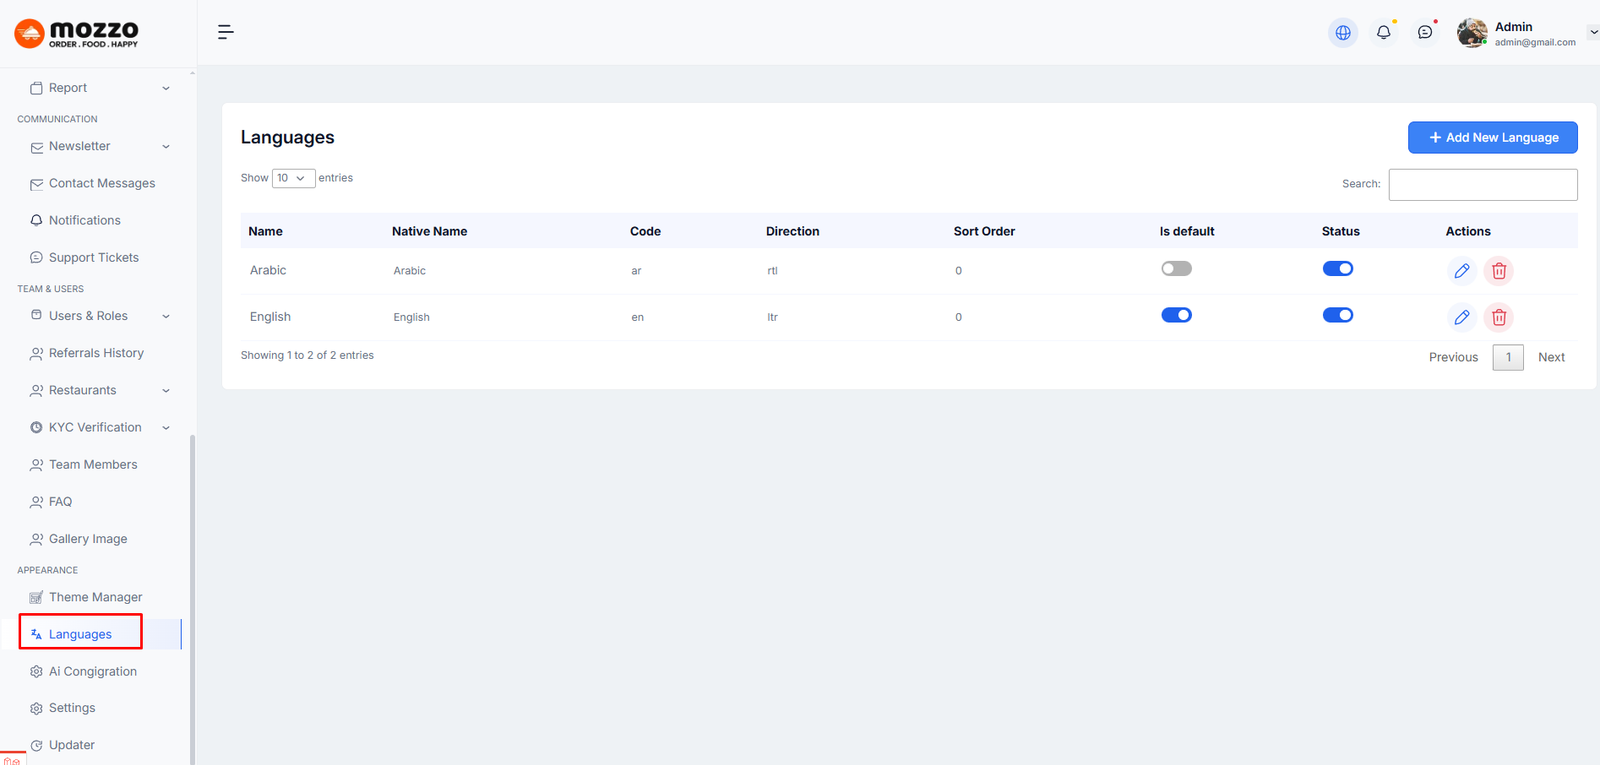Click the delete trash icon for English
Viewport: 1600px width, 765px height.
click(x=1498, y=317)
